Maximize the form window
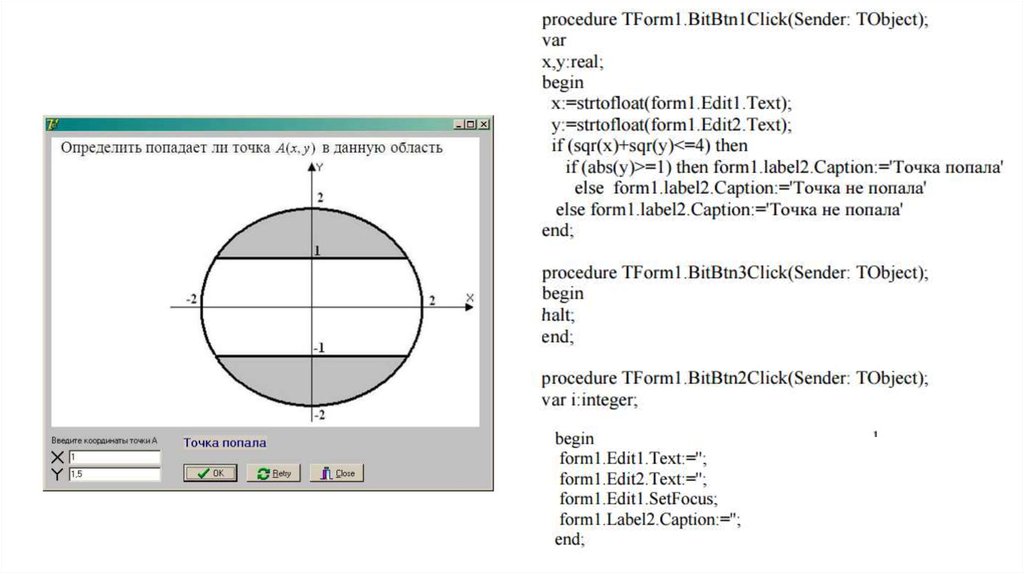The image size is (1024, 574). [471, 124]
